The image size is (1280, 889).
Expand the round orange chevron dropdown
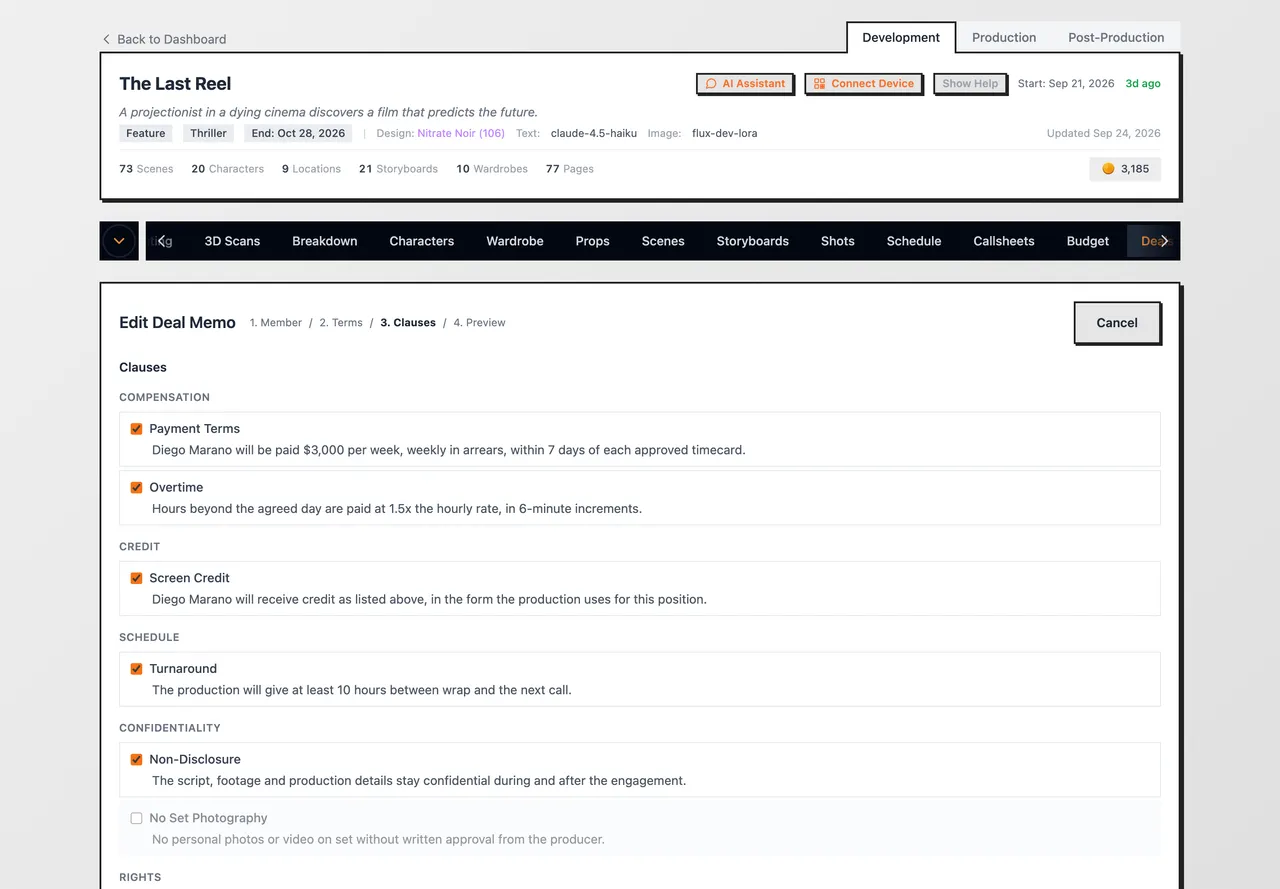point(119,241)
